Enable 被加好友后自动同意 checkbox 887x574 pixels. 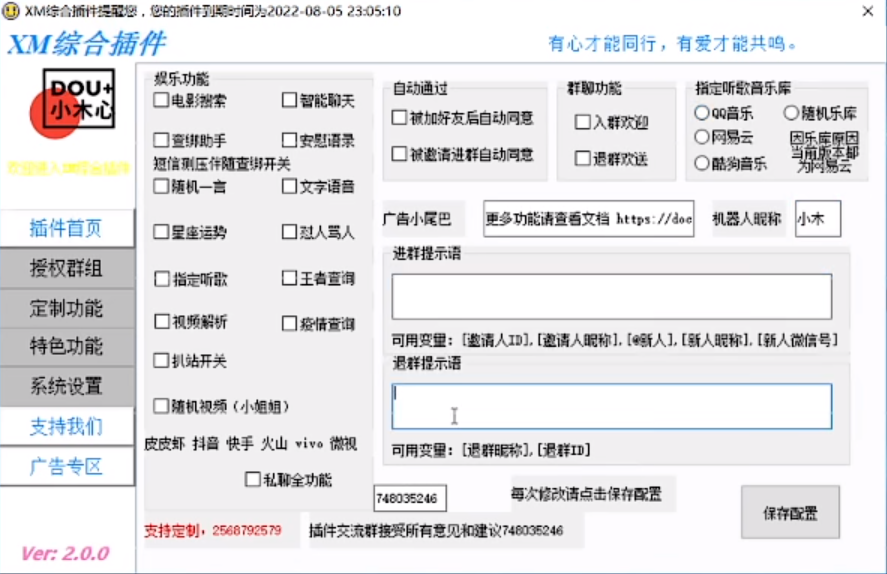pos(400,118)
